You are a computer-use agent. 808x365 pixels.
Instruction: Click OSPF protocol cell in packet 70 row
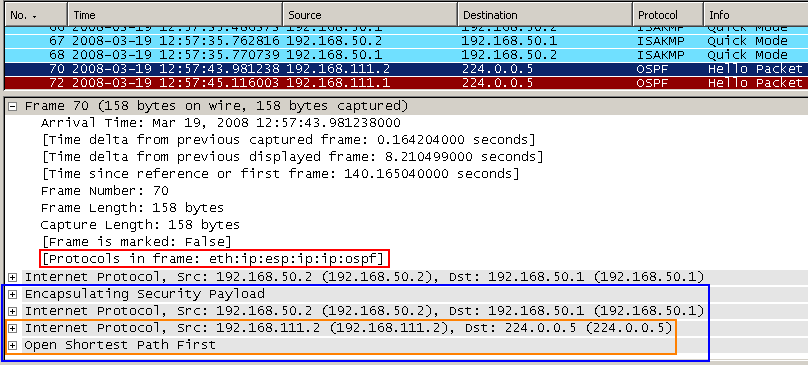[652, 69]
